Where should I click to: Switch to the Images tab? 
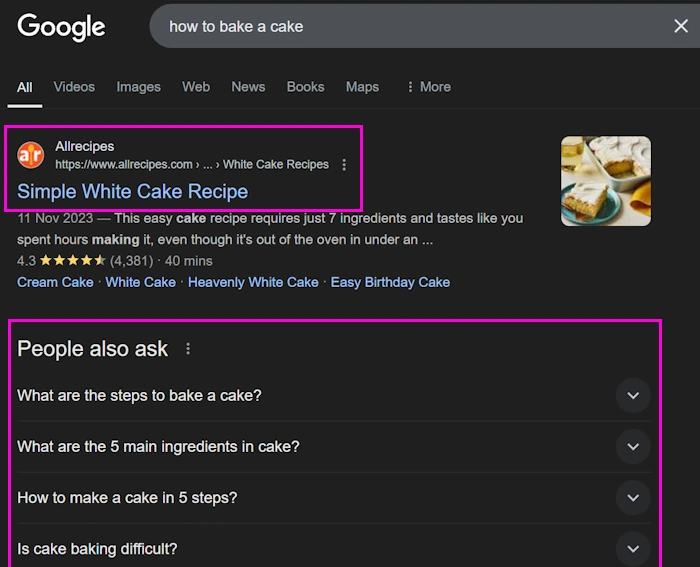(138, 87)
